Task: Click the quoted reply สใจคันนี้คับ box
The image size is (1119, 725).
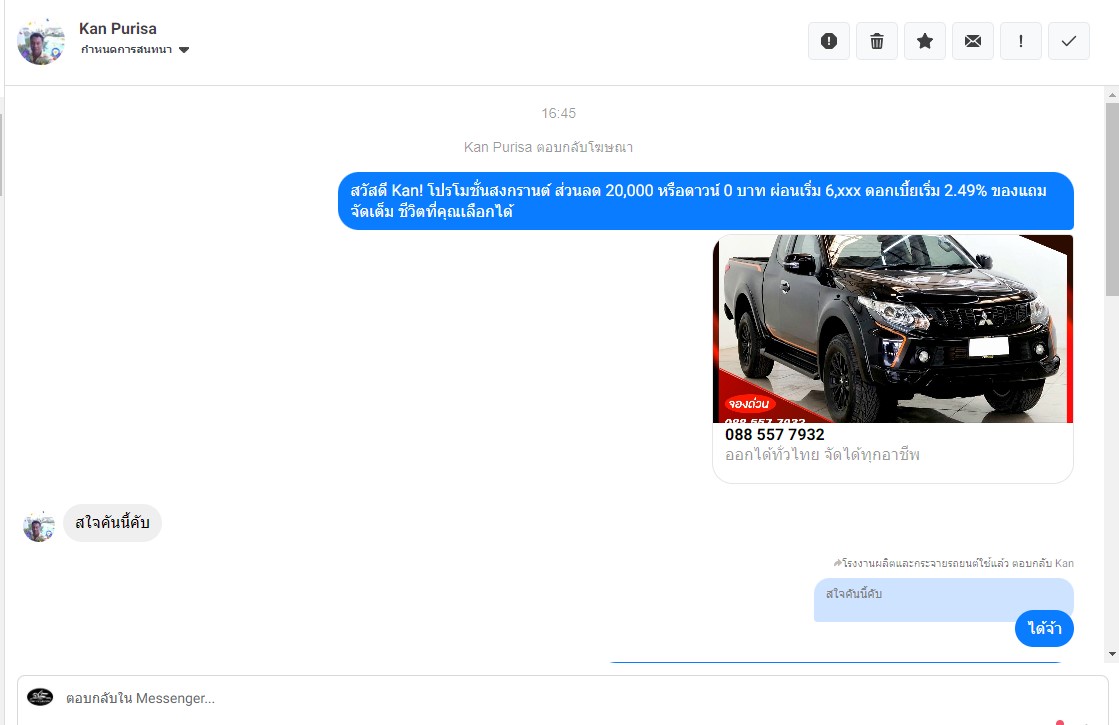Action: pyautogui.click(x=943, y=599)
